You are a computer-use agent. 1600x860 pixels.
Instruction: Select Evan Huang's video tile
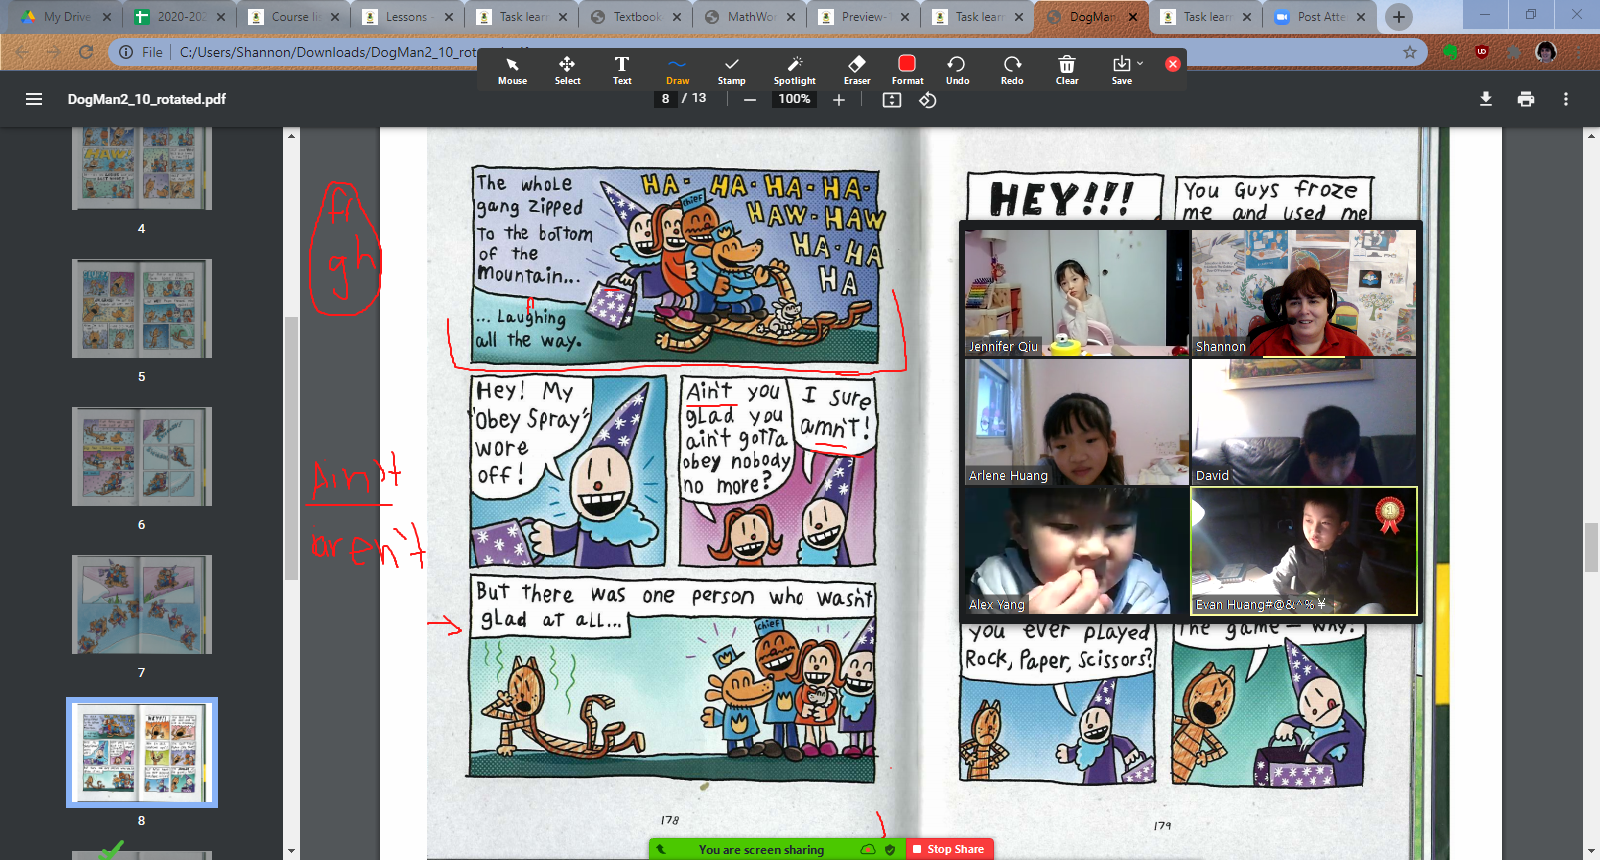1304,551
